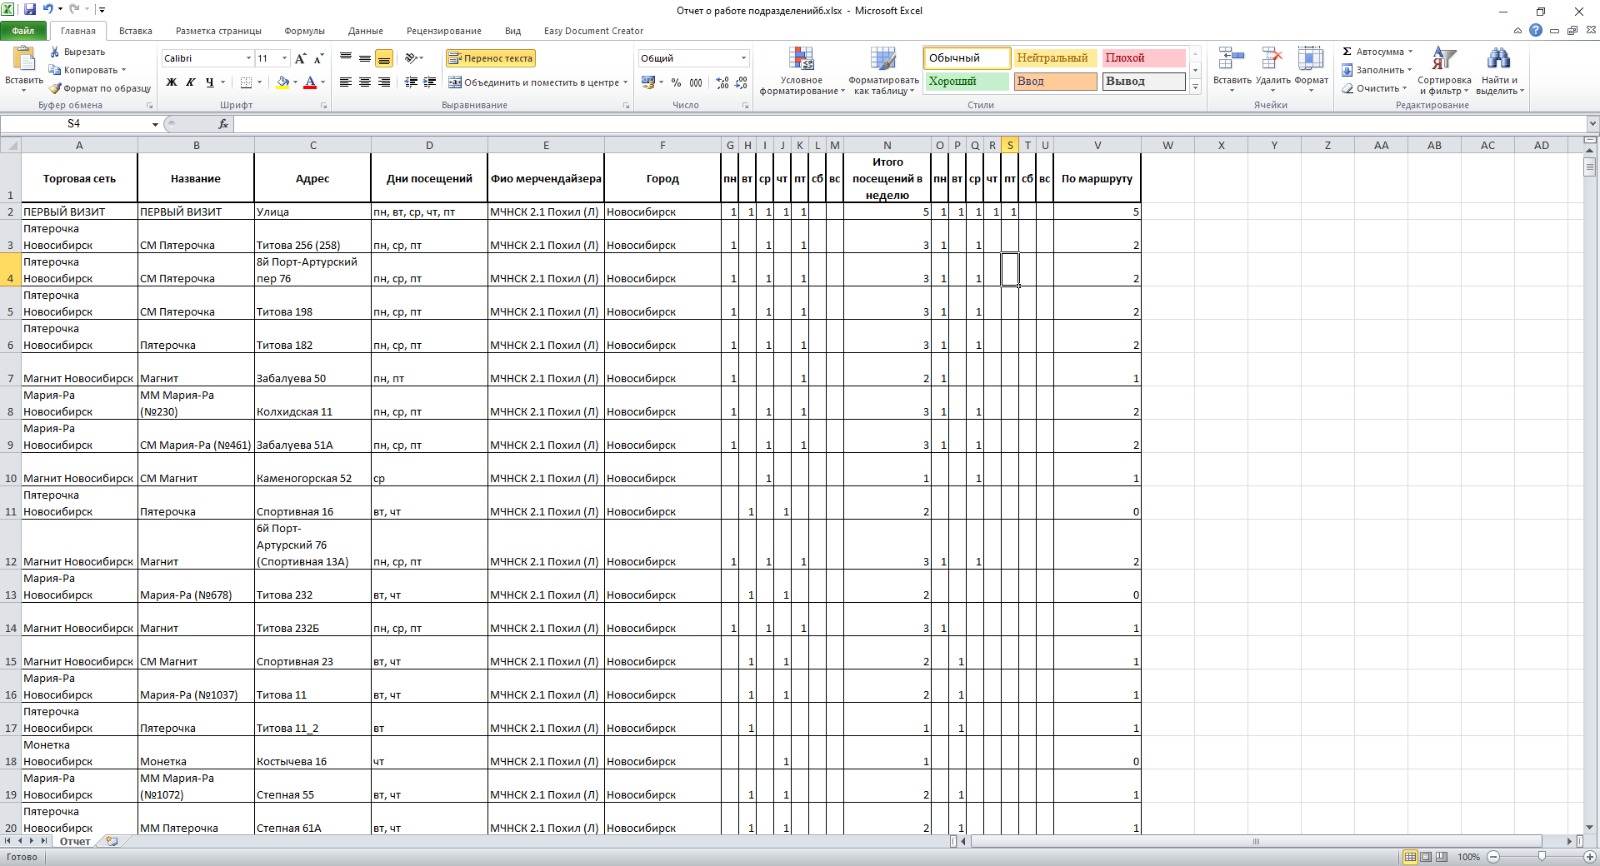This screenshot has width=1600, height=866.
Task: Insert cells with Вставить in Ячейки group
Action: tap(1232, 68)
